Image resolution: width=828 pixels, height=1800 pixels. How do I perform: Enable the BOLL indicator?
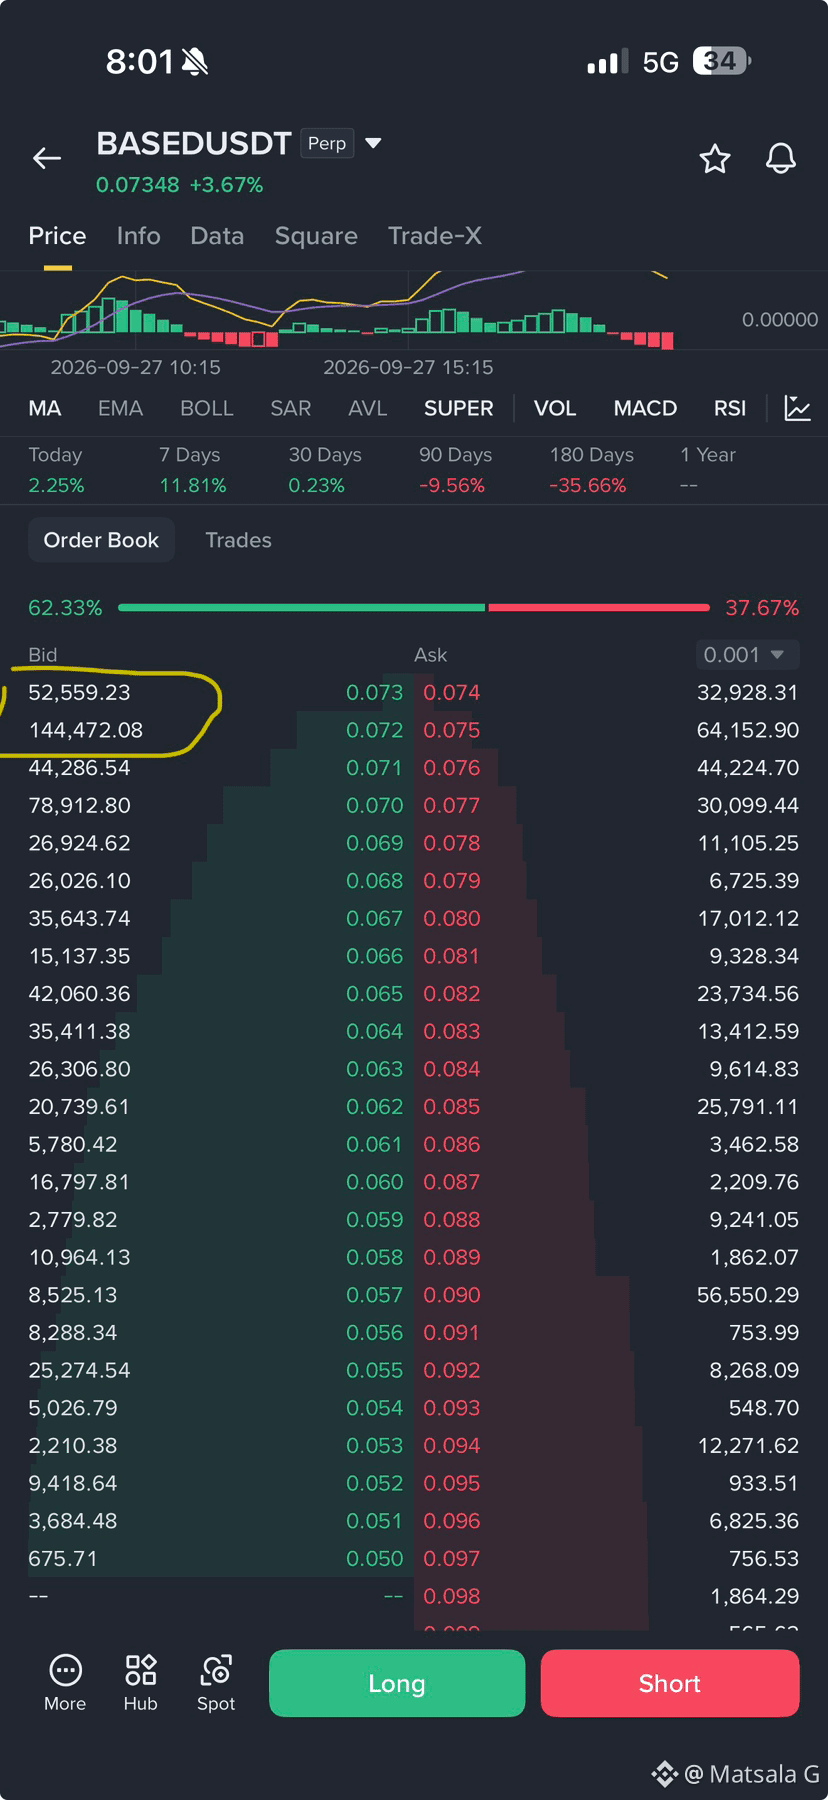click(207, 408)
